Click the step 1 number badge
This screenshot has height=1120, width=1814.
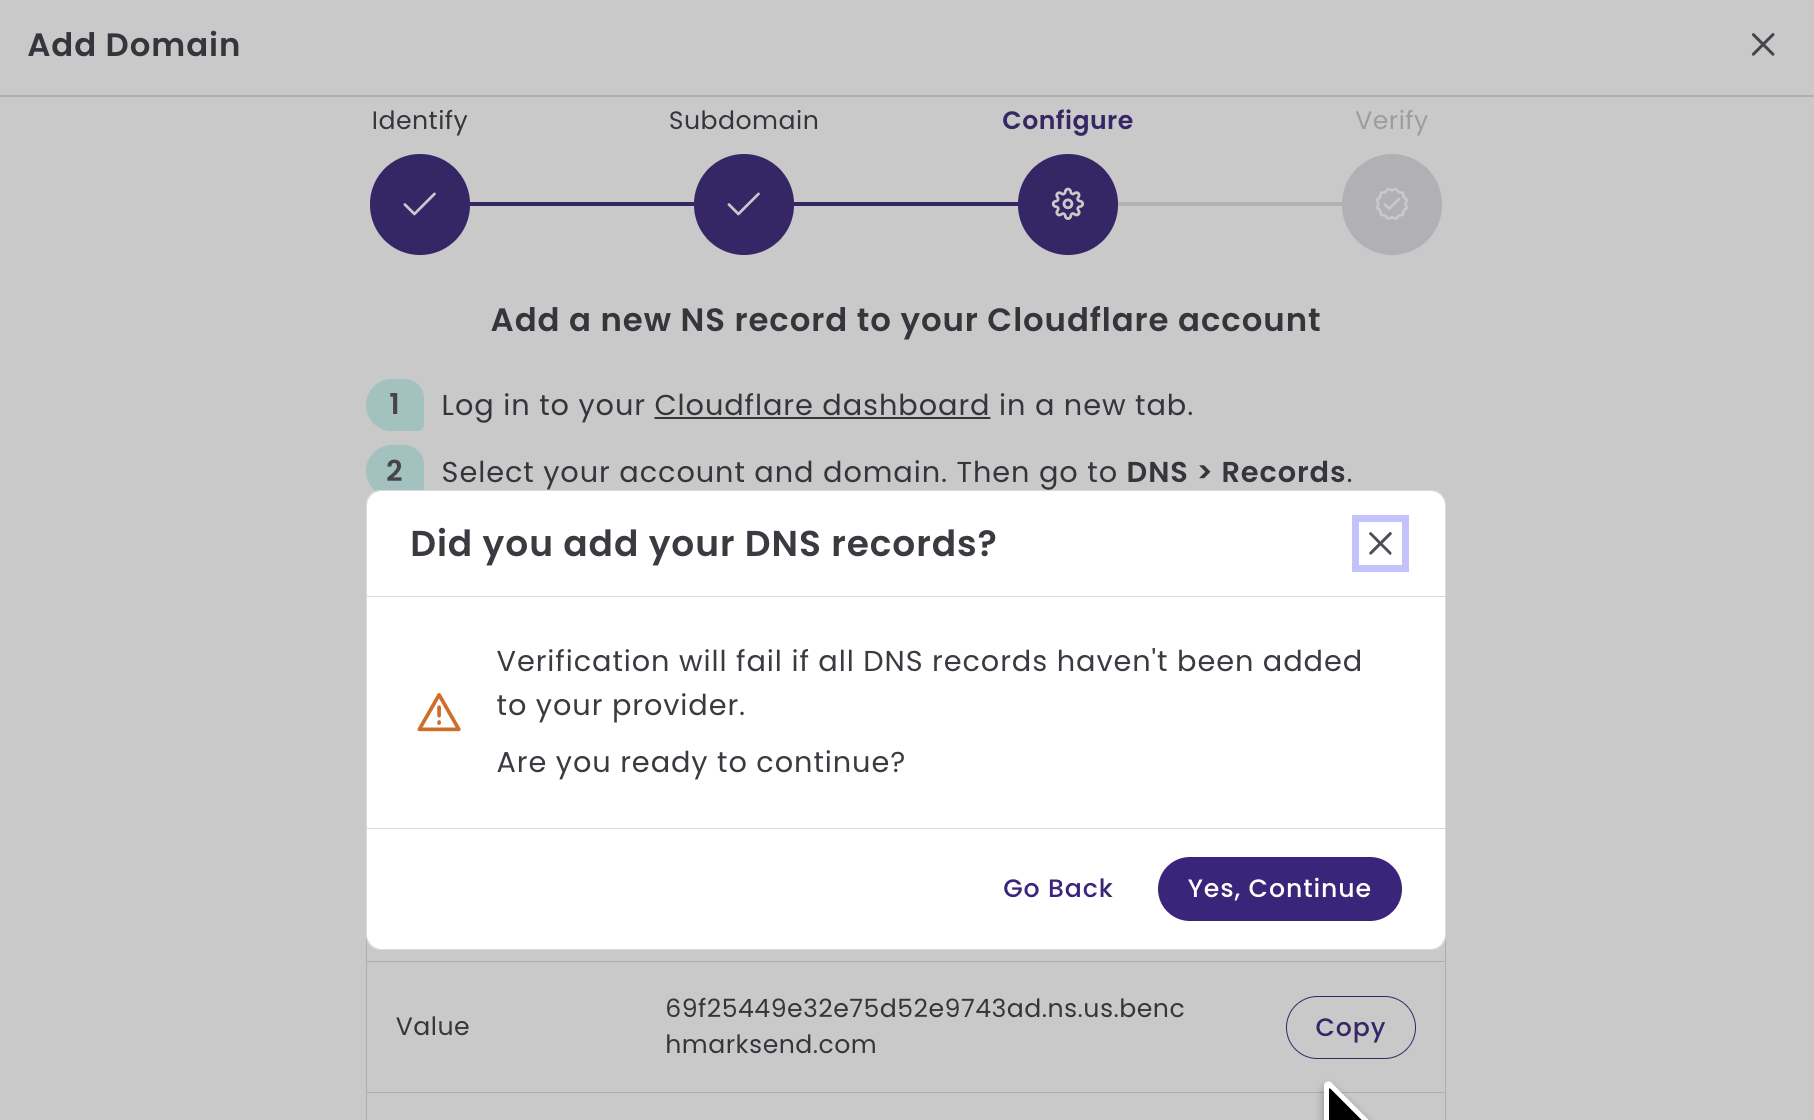point(395,404)
